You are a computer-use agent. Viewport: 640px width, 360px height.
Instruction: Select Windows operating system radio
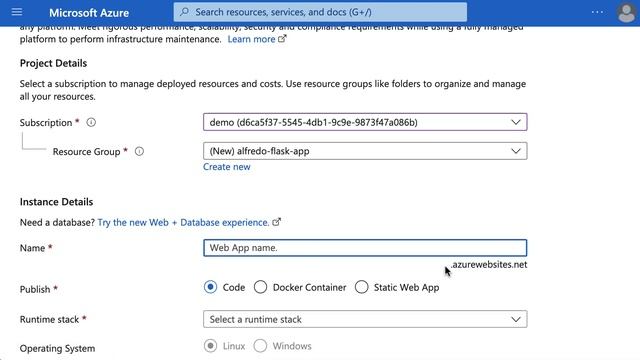(x=260, y=346)
